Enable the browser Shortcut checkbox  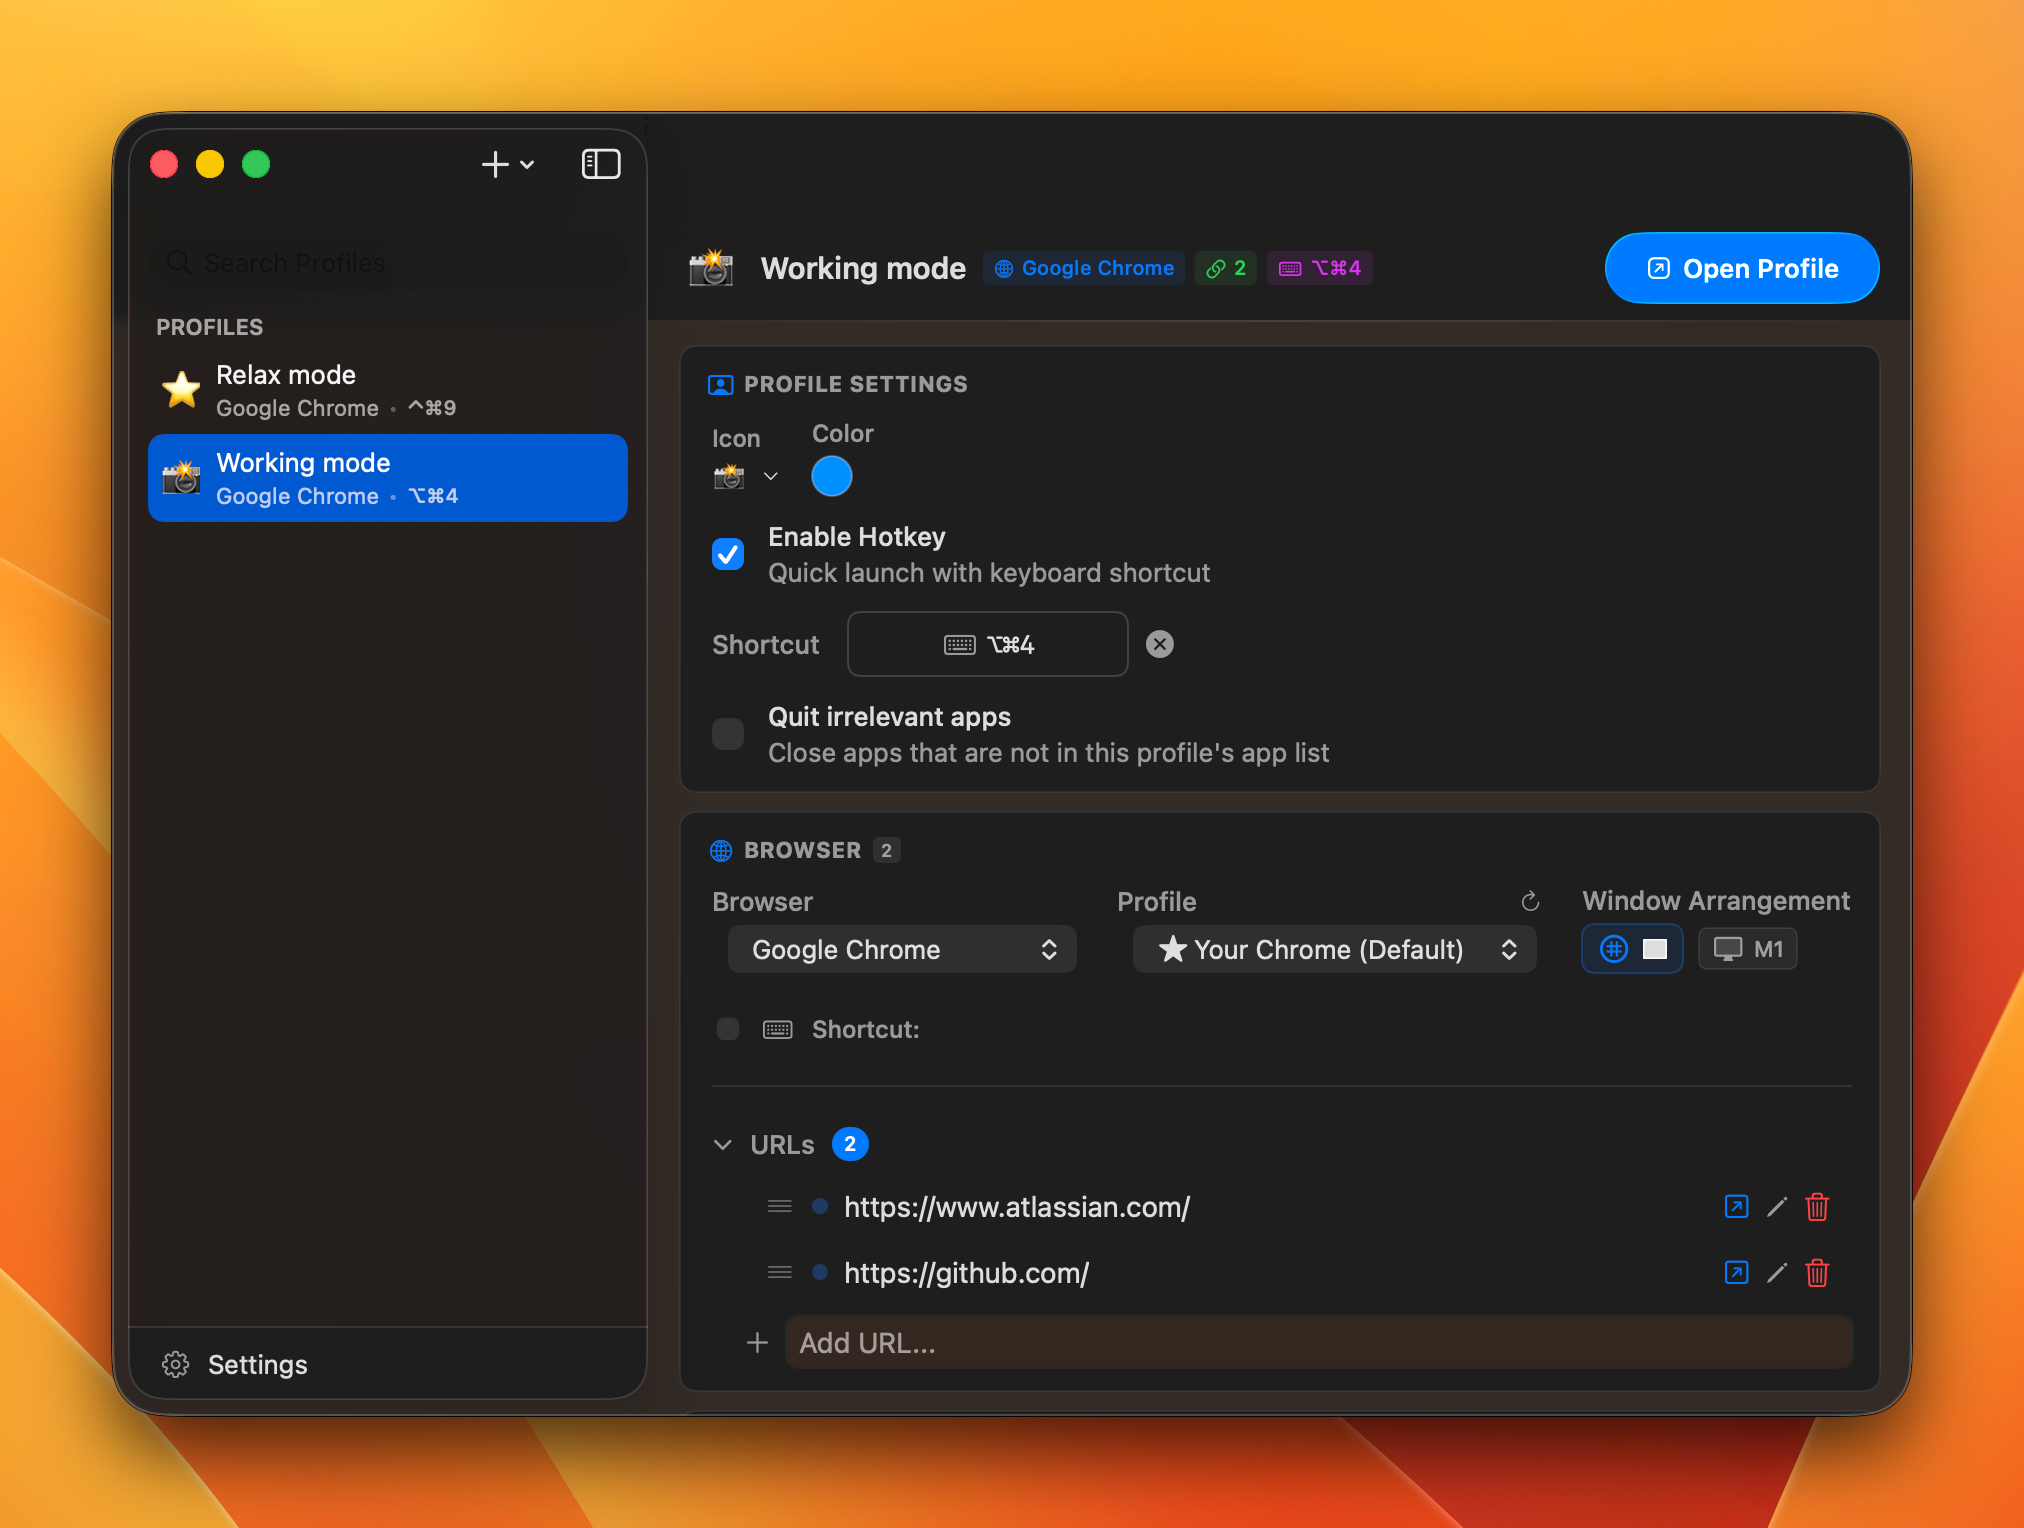point(727,1029)
